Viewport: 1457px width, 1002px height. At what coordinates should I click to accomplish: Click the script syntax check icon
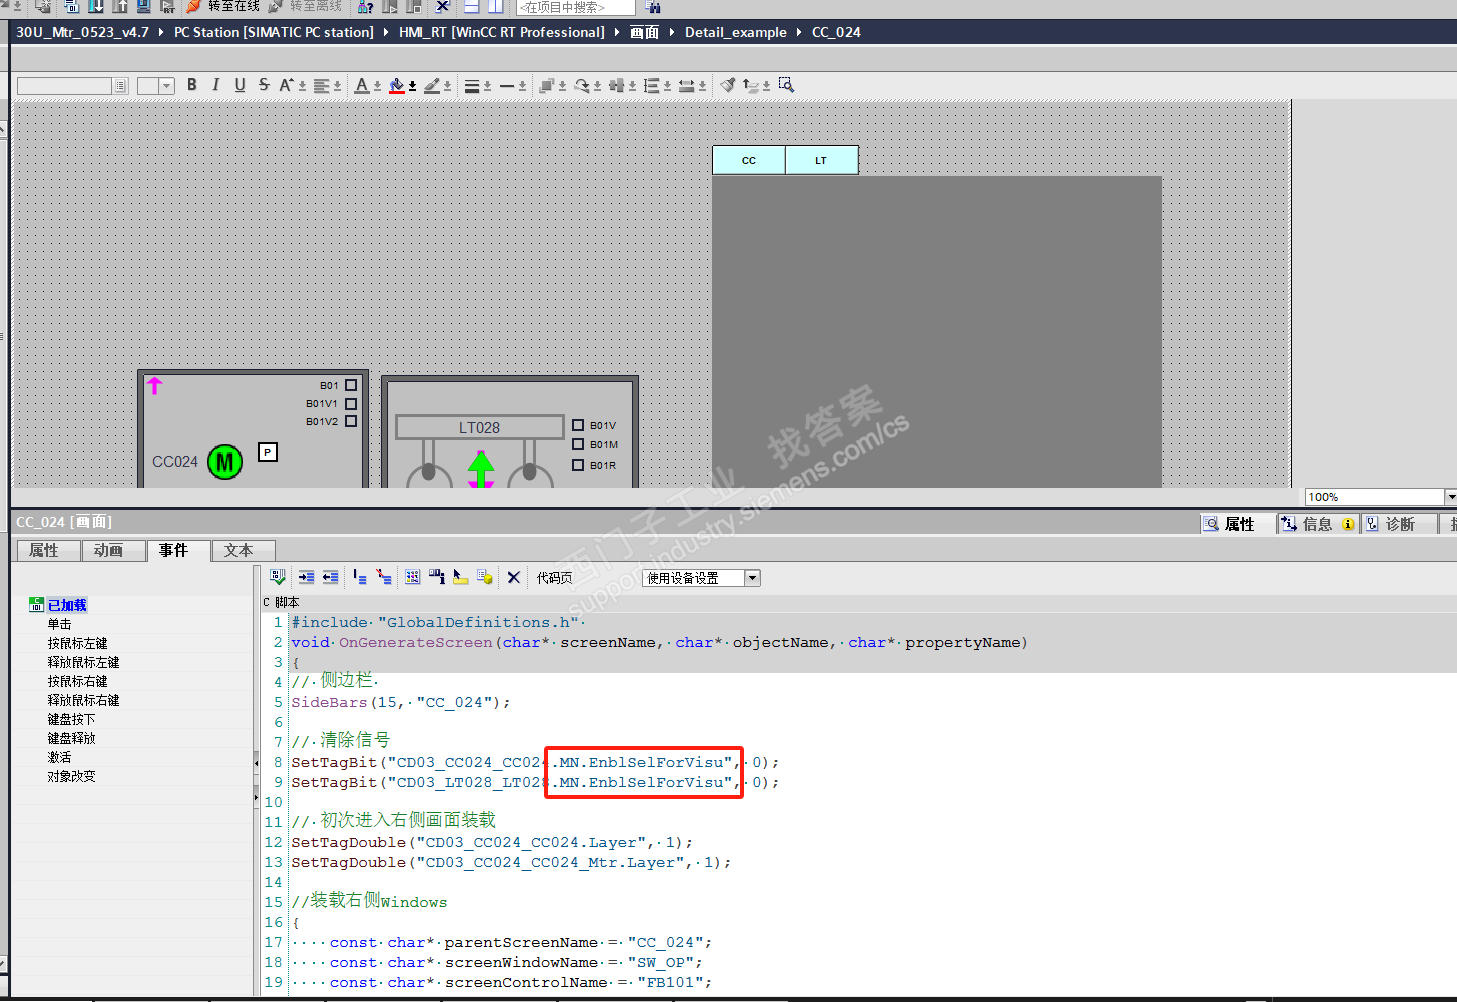[x=278, y=577]
